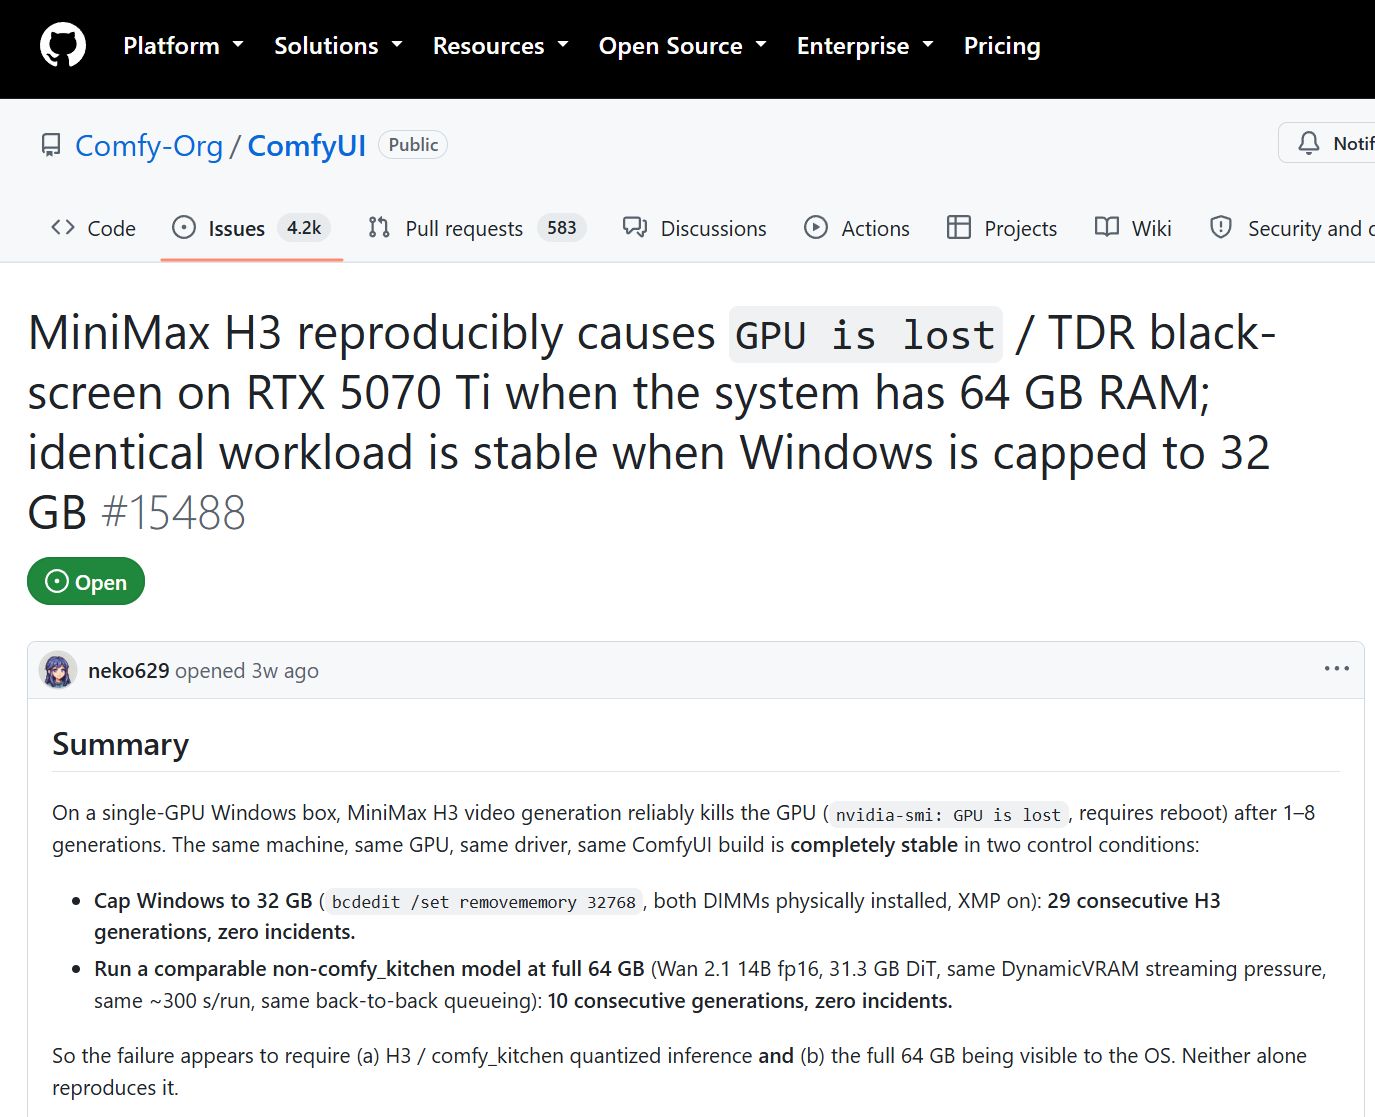The width and height of the screenshot is (1375, 1117).
Task: Click the Public visibility label
Action: [413, 145]
